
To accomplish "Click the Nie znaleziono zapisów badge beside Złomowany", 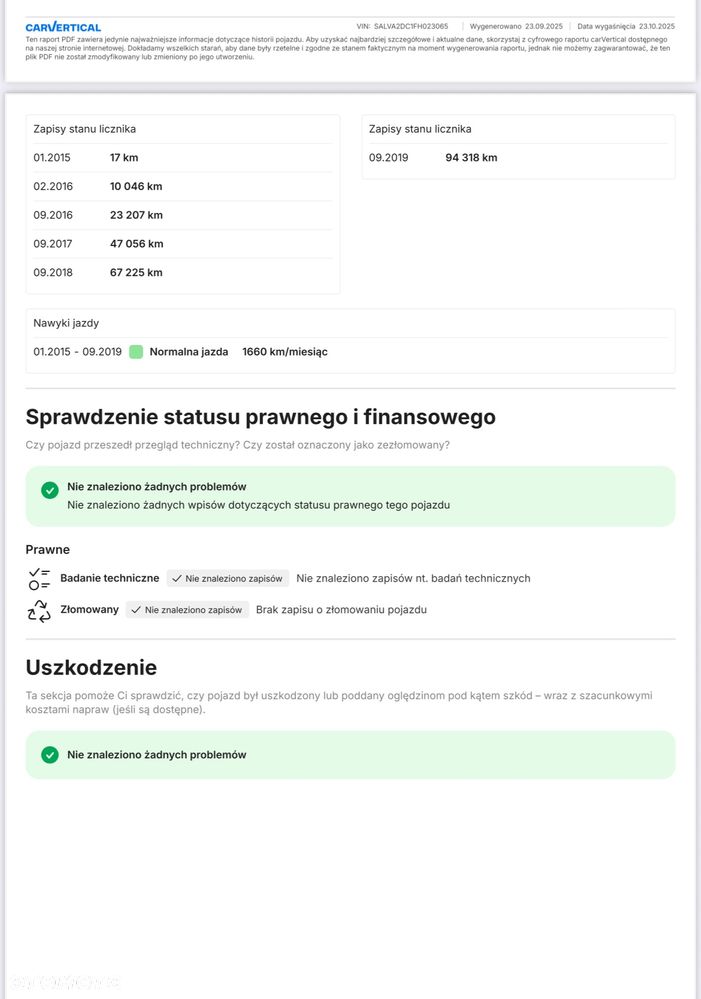I will (x=187, y=610).
